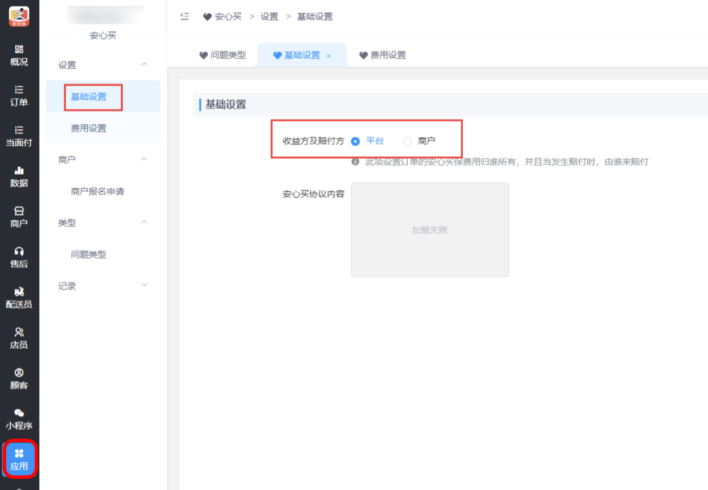Click the 安心买 breadcrumb link
Image resolution: width=708 pixels, height=490 pixels.
pyautogui.click(x=228, y=17)
